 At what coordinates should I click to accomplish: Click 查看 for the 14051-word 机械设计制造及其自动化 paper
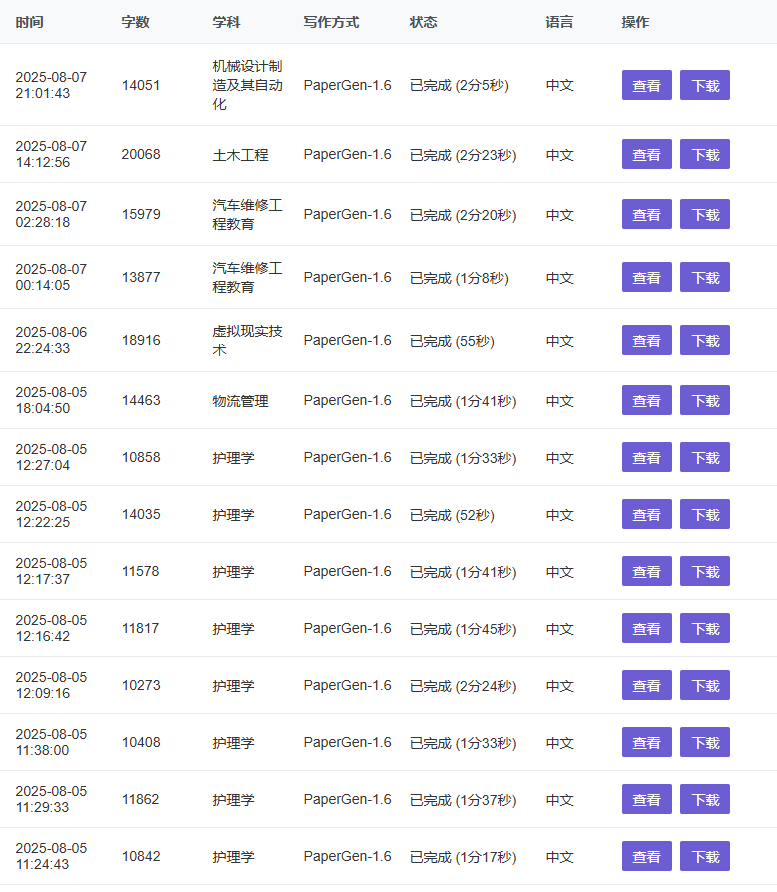(646, 85)
